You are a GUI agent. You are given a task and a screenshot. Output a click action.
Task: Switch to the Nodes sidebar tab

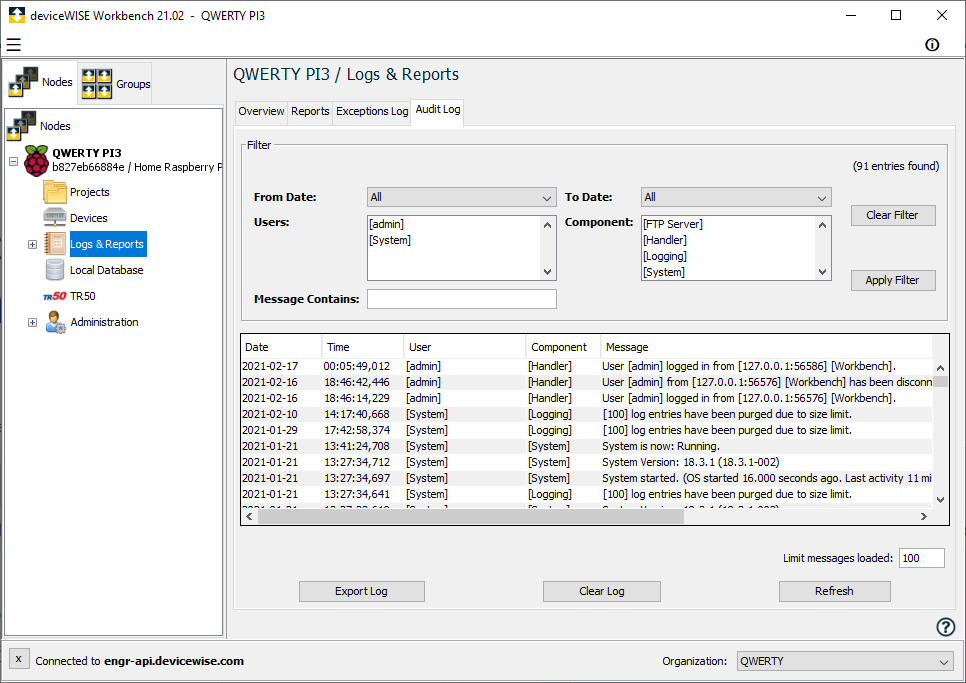41,82
